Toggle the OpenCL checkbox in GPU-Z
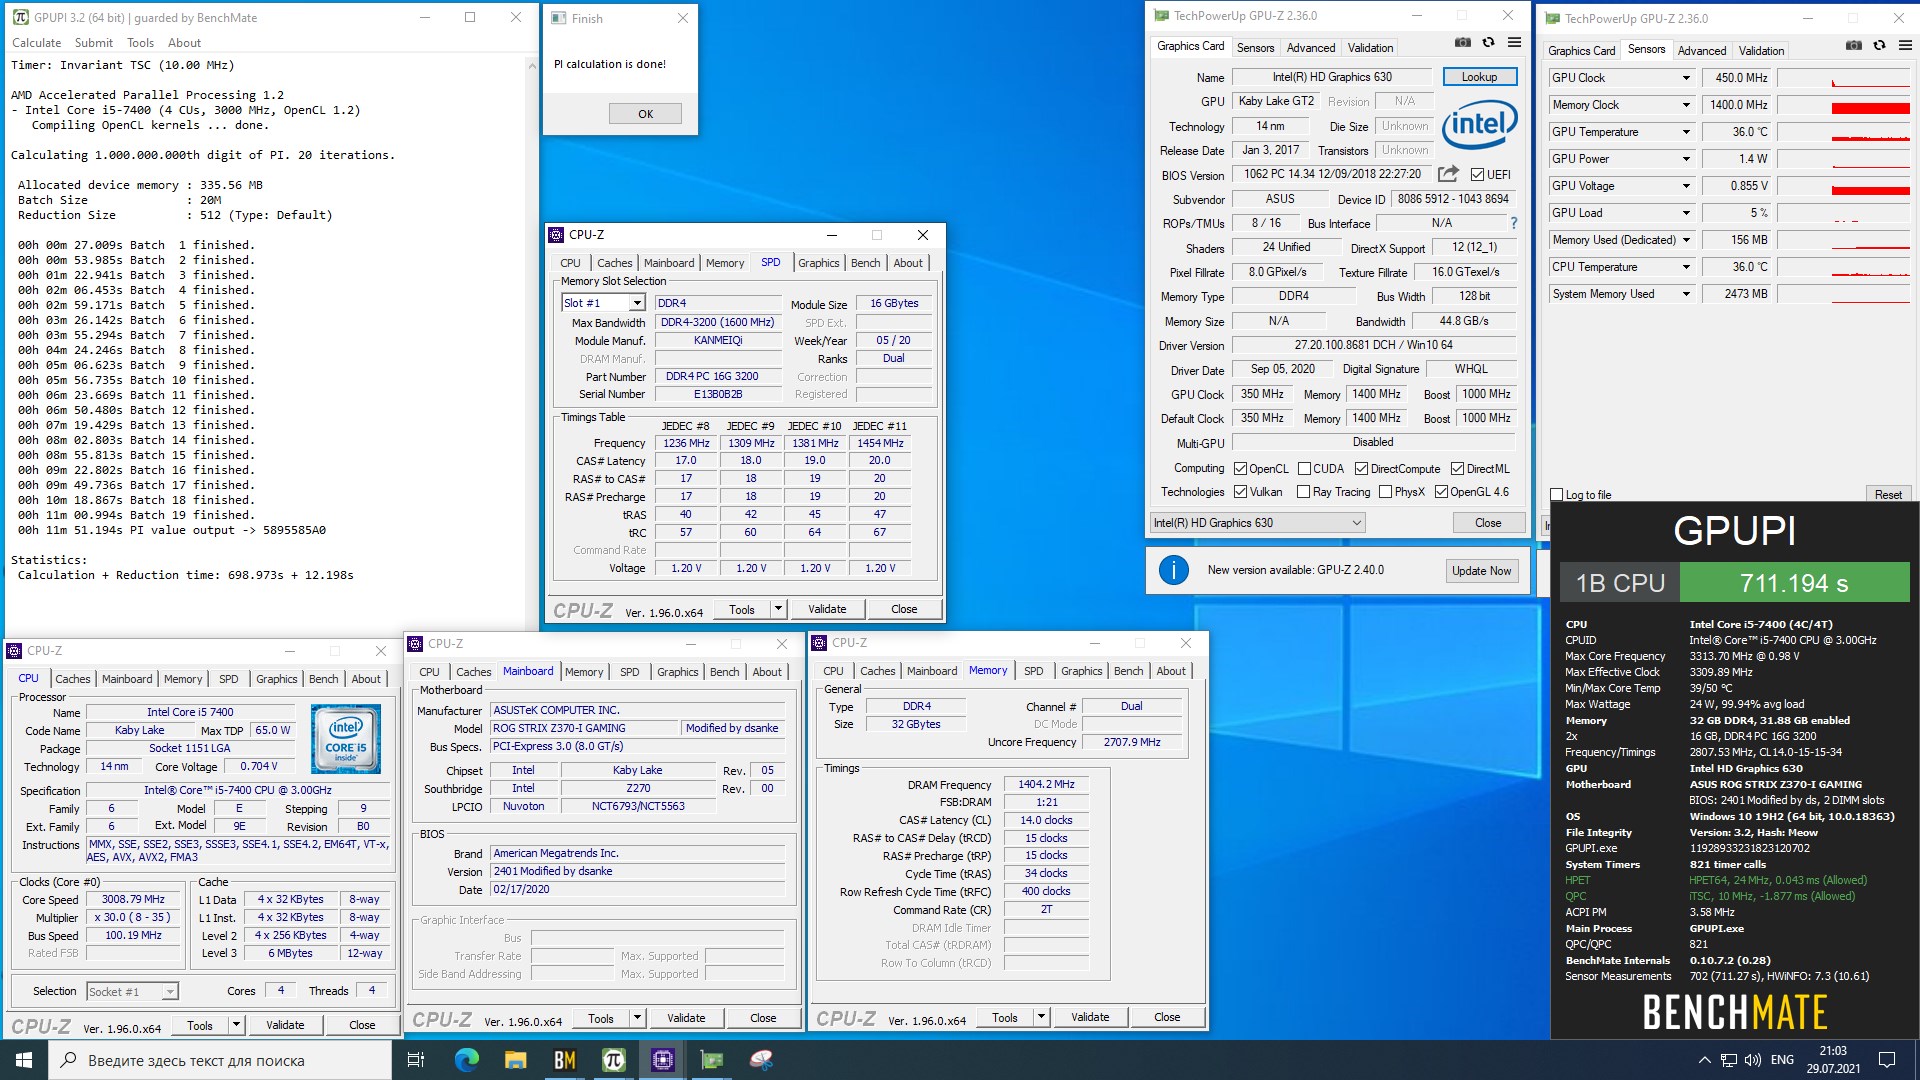This screenshot has width=1920, height=1080. [x=1240, y=469]
